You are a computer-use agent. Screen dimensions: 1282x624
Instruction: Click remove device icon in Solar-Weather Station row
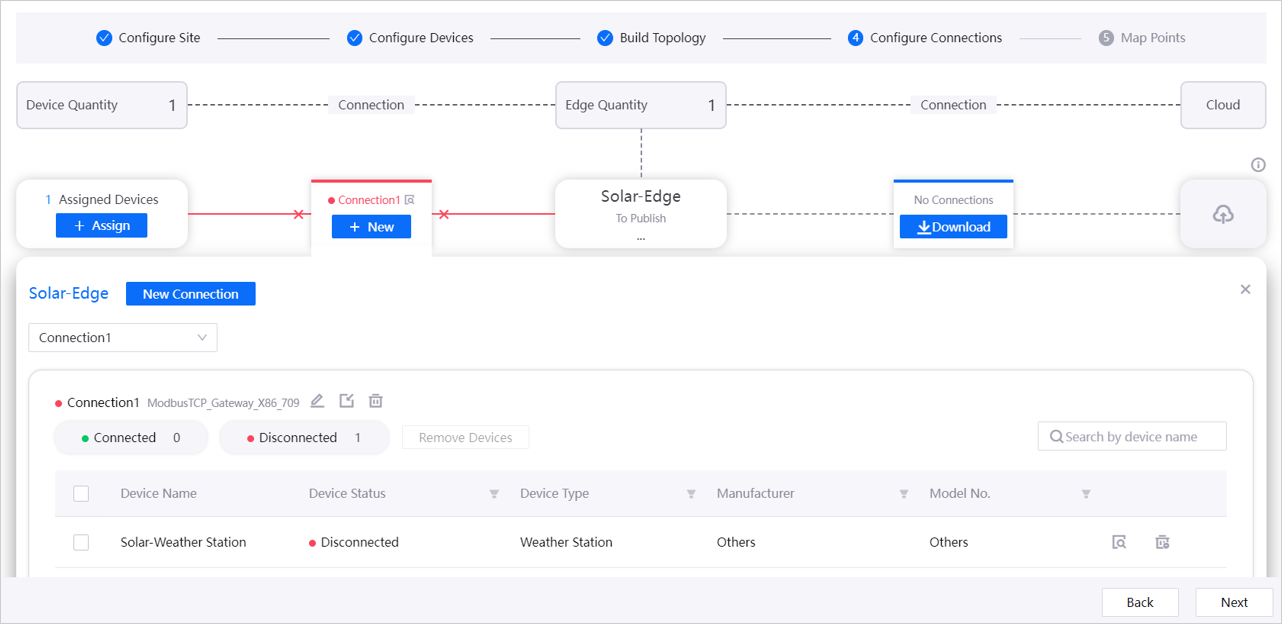point(1162,542)
